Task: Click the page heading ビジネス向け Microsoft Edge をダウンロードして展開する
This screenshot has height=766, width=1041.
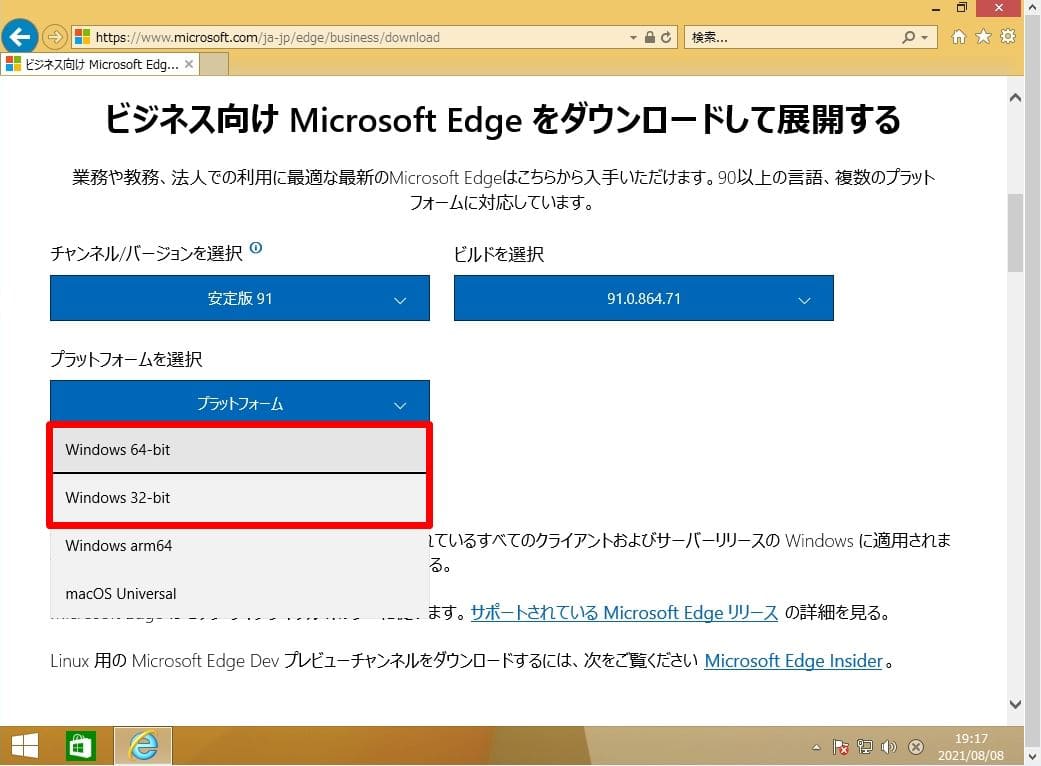Action: pyautogui.click(x=503, y=120)
